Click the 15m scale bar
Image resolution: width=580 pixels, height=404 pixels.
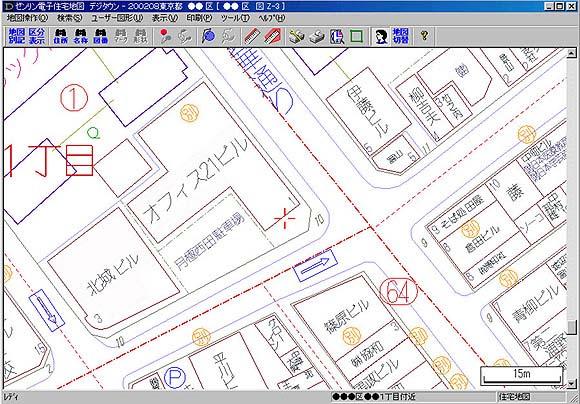point(522,375)
